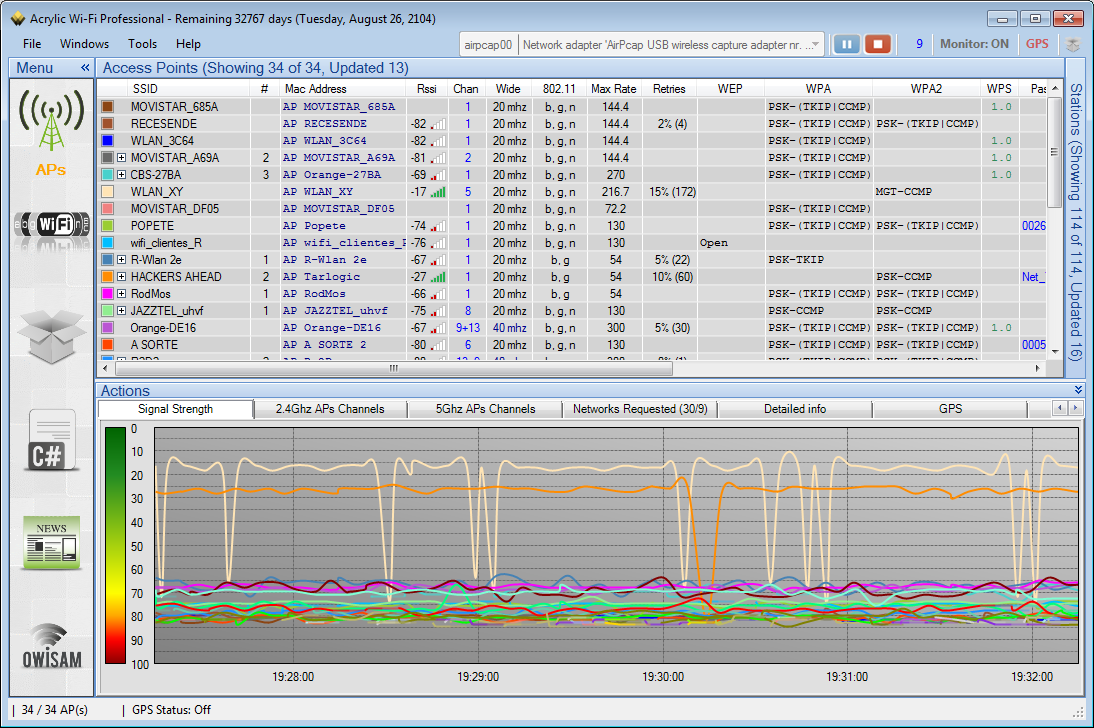The width and height of the screenshot is (1094, 728).
Task: Open the NEWS newspaper sidebar icon
Action: tap(51, 543)
